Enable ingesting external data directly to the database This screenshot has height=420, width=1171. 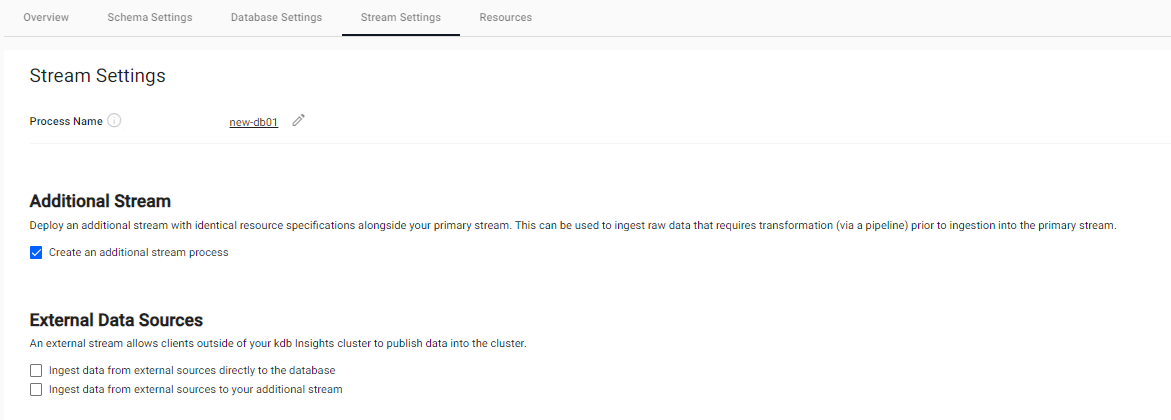[x=36, y=371]
